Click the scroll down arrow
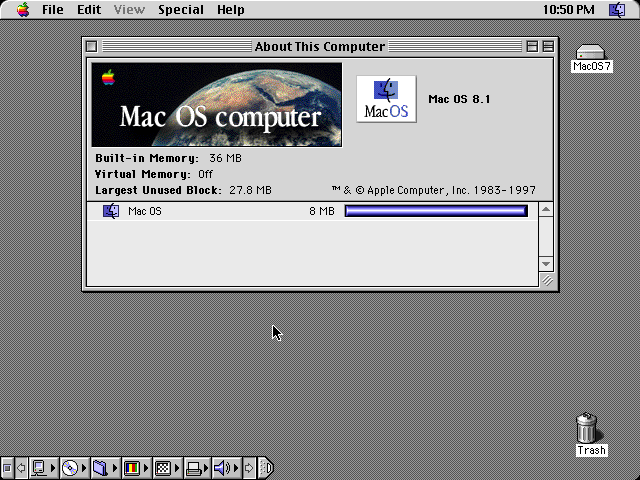The height and width of the screenshot is (480, 640). (x=546, y=264)
